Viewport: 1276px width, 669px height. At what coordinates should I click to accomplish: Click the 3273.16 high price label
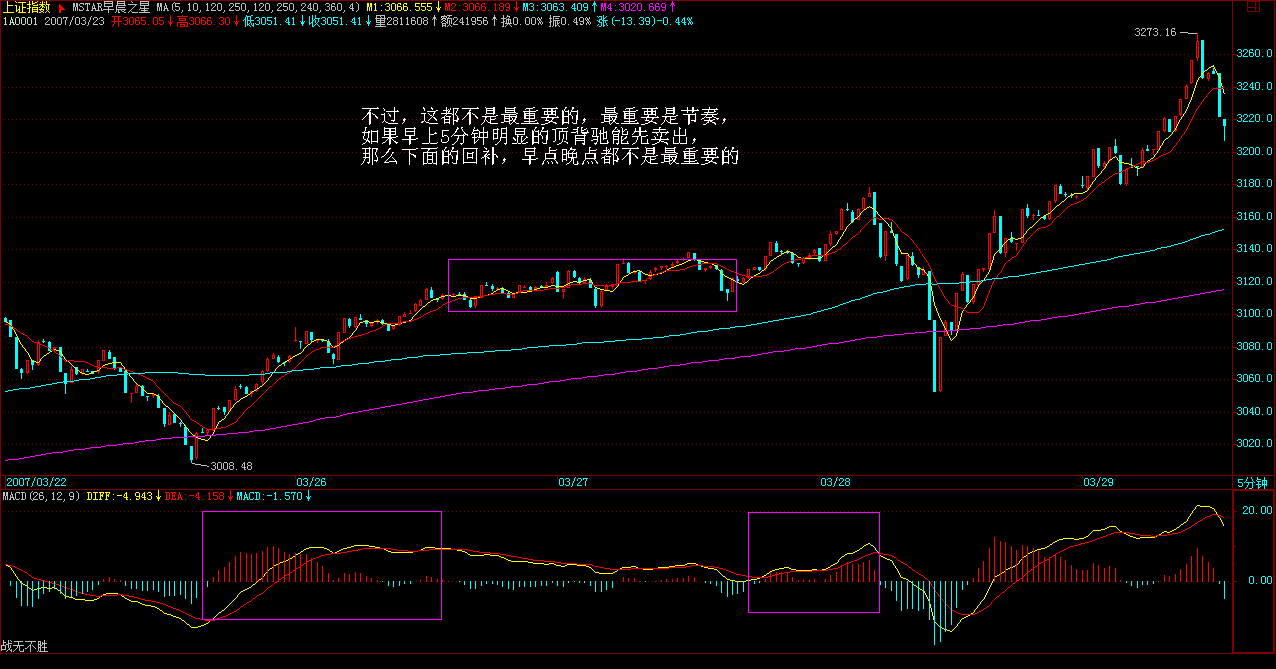point(1155,33)
